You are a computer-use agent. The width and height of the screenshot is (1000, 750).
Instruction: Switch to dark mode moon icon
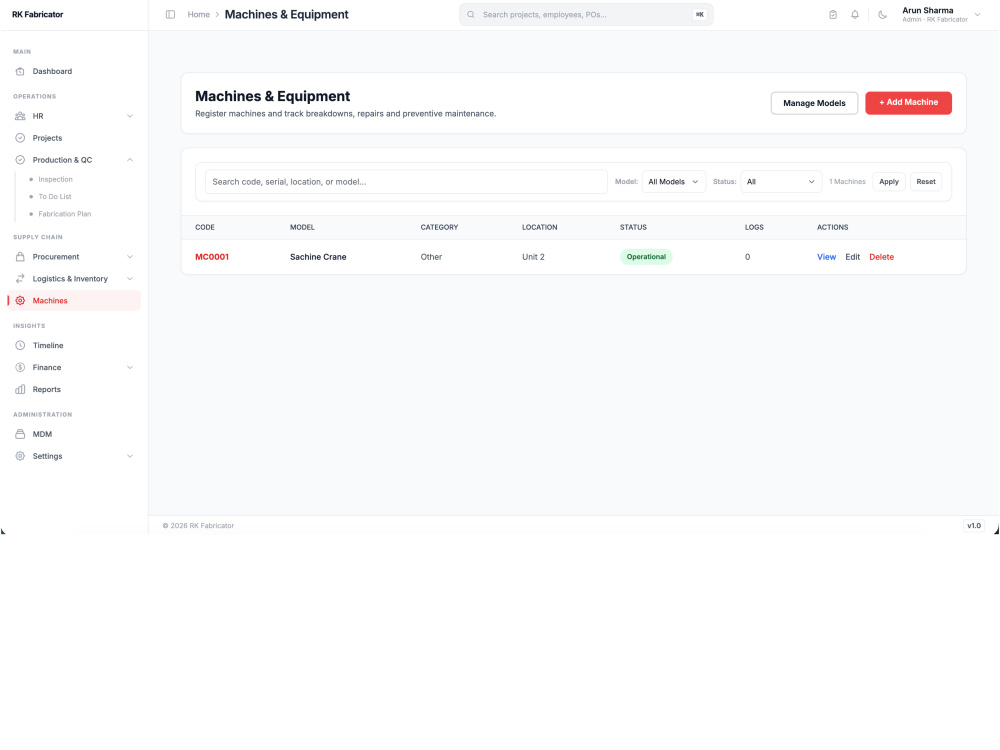click(883, 15)
